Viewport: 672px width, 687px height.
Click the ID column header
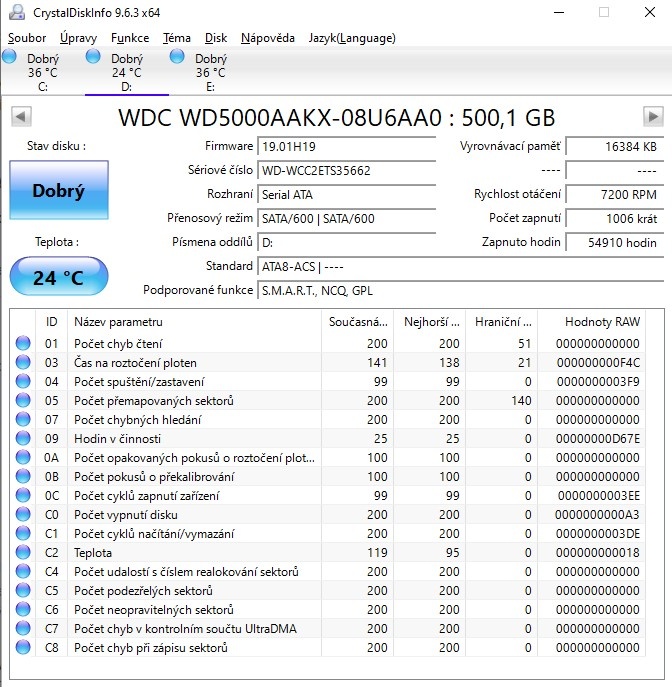coord(51,322)
